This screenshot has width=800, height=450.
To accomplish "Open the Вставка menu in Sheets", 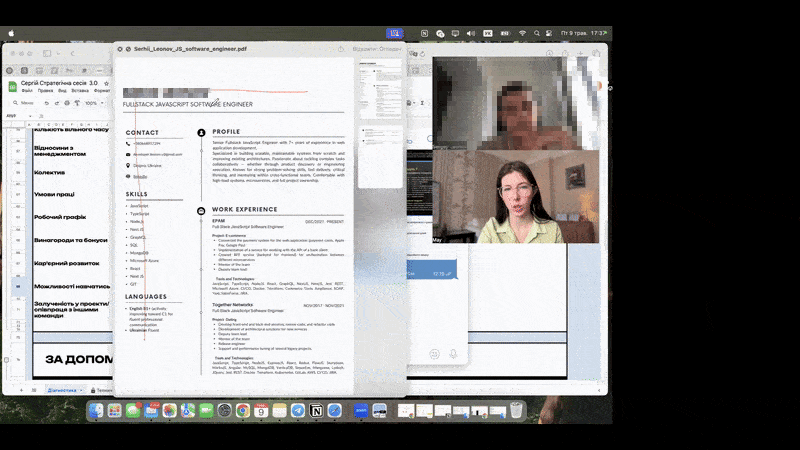I will point(76,91).
